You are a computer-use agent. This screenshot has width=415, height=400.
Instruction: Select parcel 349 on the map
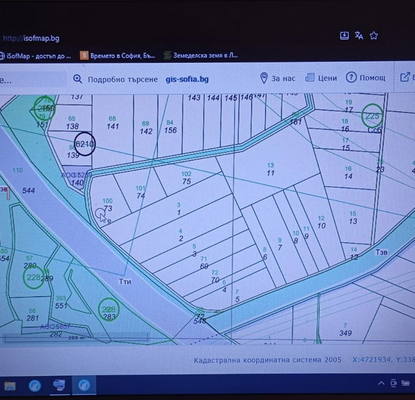click(x=345, y=333)
